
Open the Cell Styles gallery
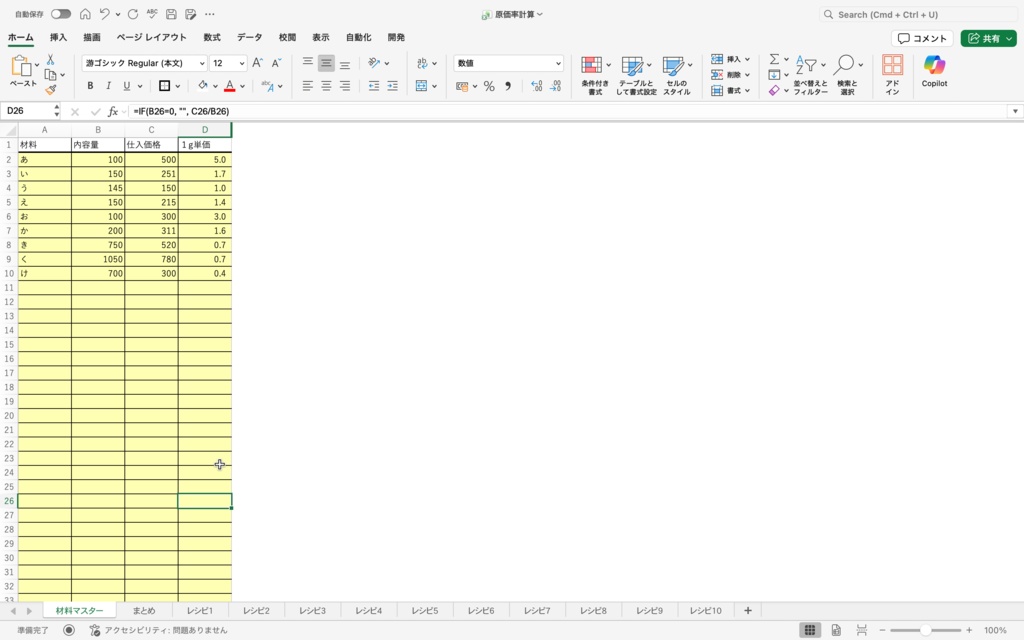tap(677, 75)
